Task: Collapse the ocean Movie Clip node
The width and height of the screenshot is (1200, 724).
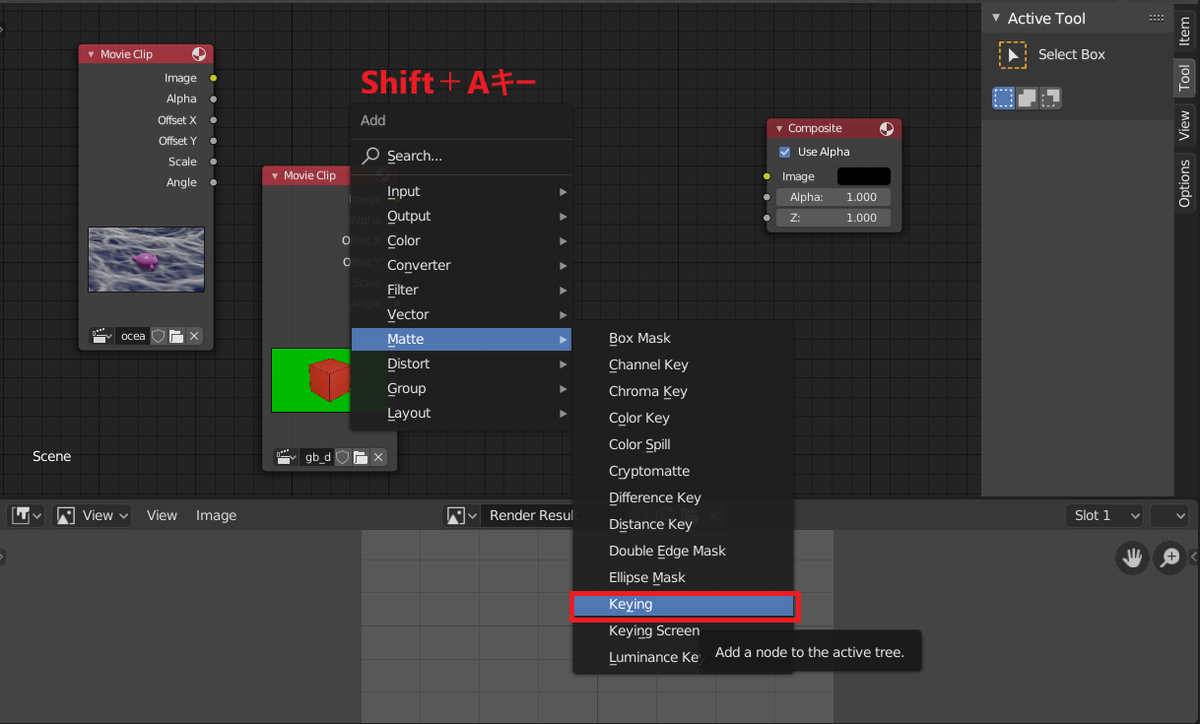Action: (x=92, y=54)
